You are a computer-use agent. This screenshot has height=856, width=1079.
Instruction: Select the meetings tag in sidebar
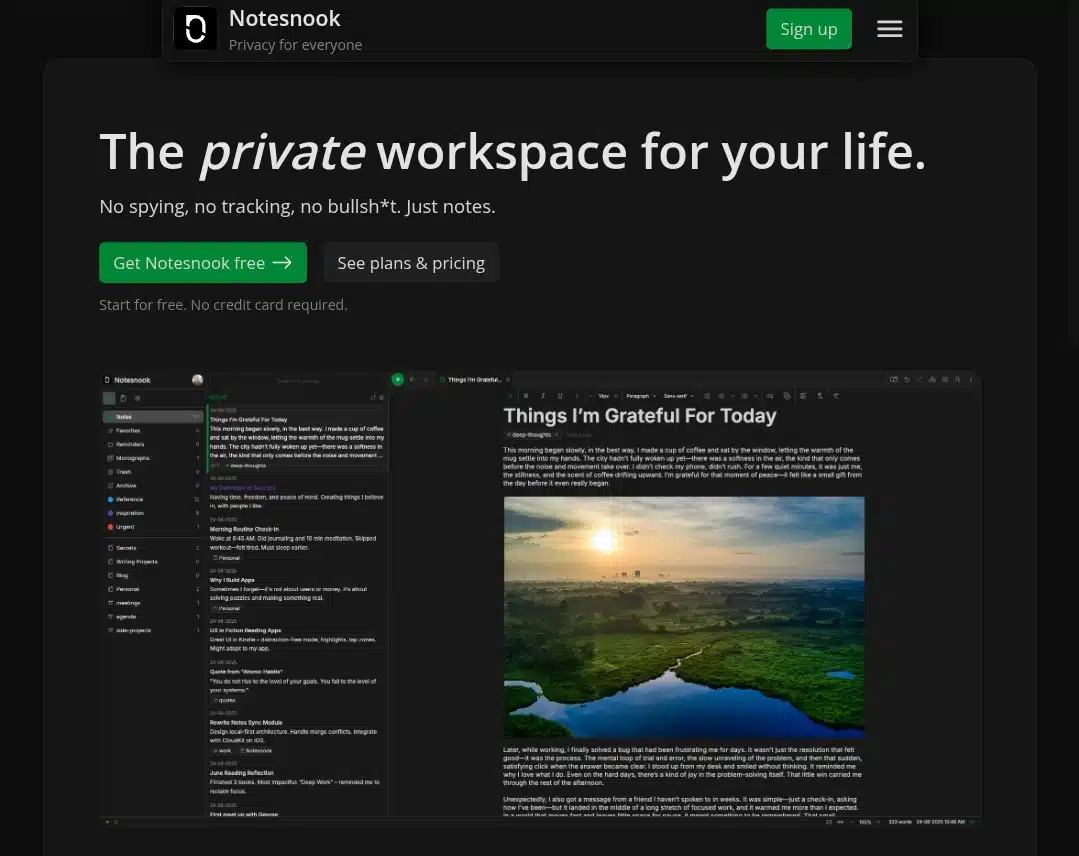(x=153, y=603)
